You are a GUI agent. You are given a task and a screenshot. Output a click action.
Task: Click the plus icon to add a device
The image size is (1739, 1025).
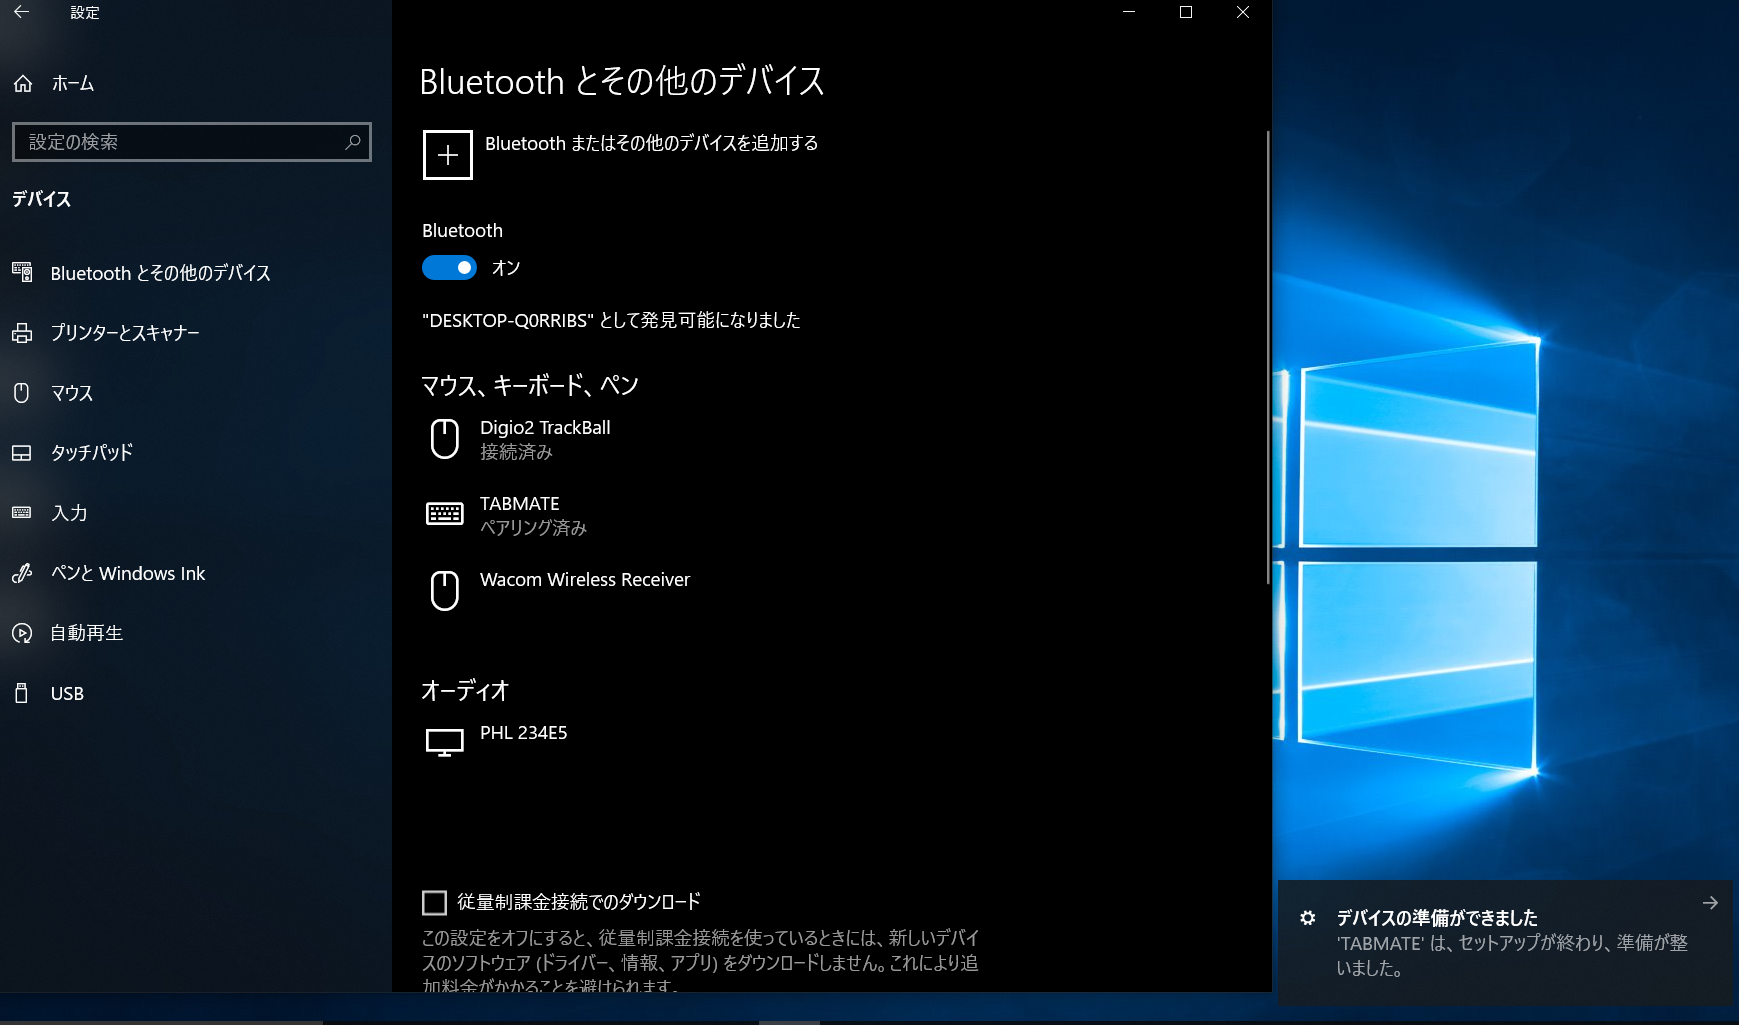coord(447,155)
